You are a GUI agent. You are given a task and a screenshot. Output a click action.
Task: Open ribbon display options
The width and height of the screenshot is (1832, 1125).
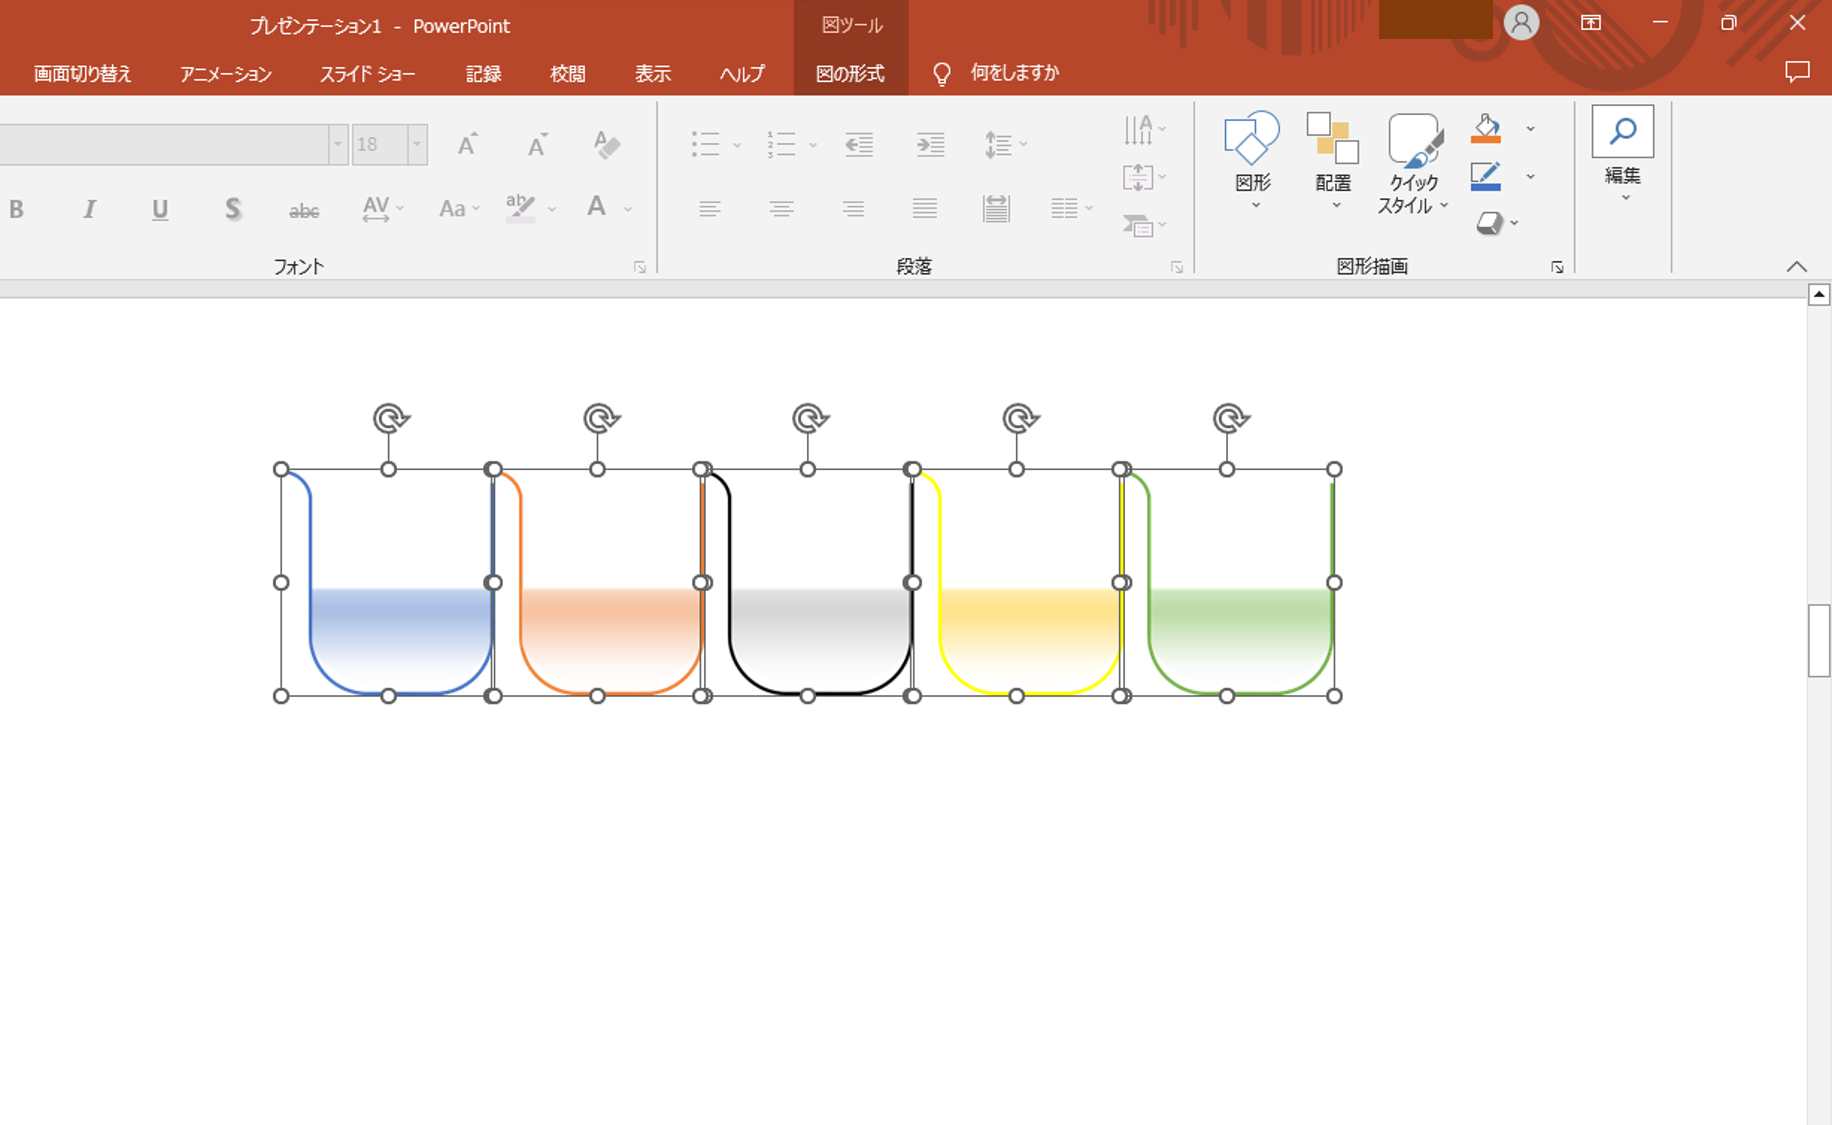(x=1591, y=23)
